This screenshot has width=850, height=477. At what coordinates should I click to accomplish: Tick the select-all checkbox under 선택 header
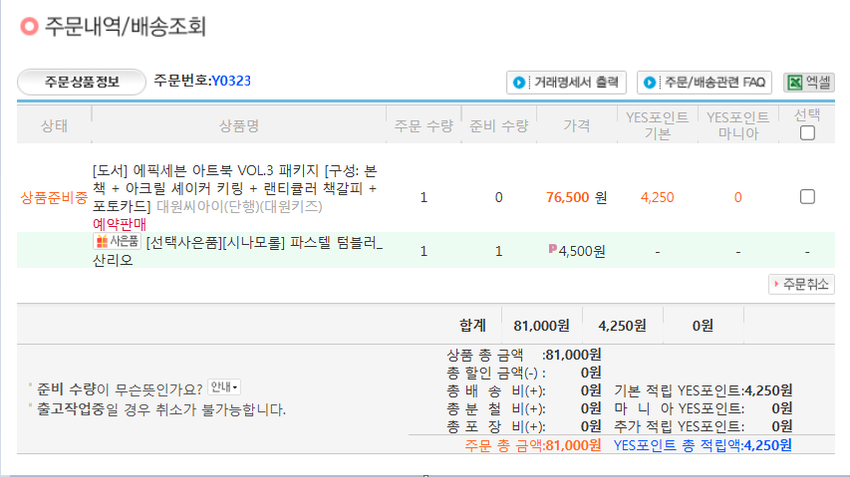tap(807, 132)
